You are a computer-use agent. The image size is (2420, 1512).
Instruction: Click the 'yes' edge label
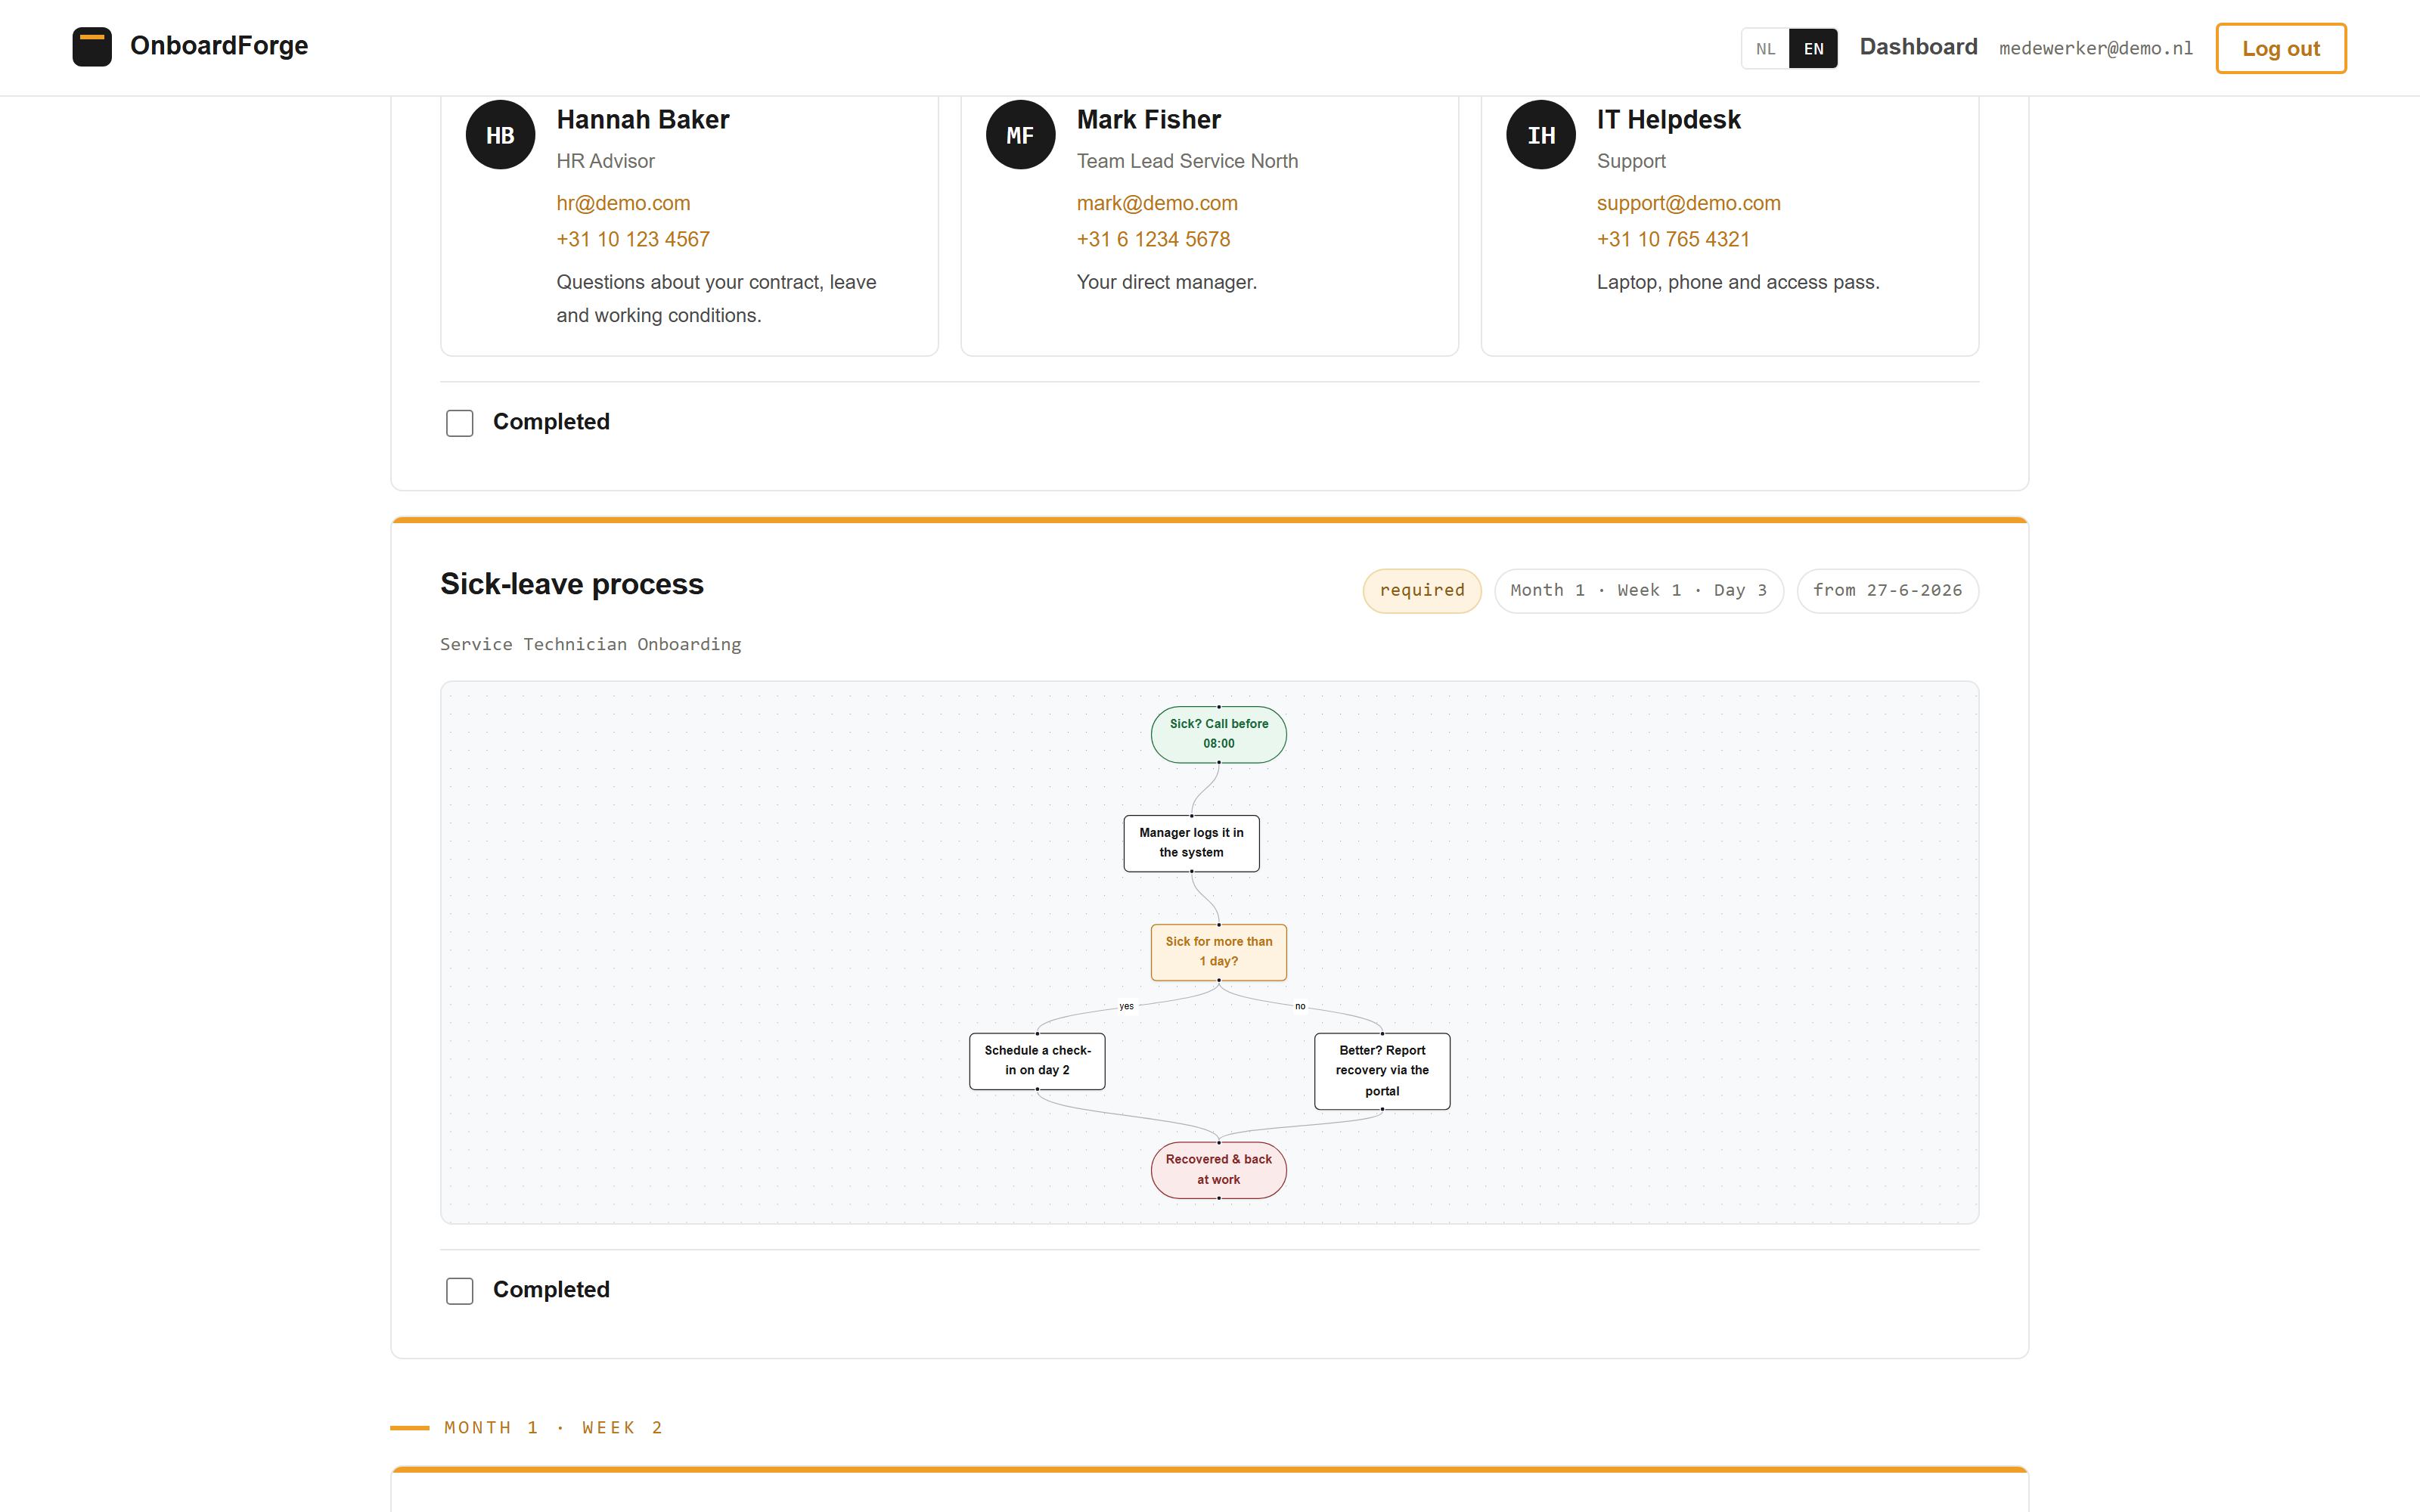pos(1126,1006)
